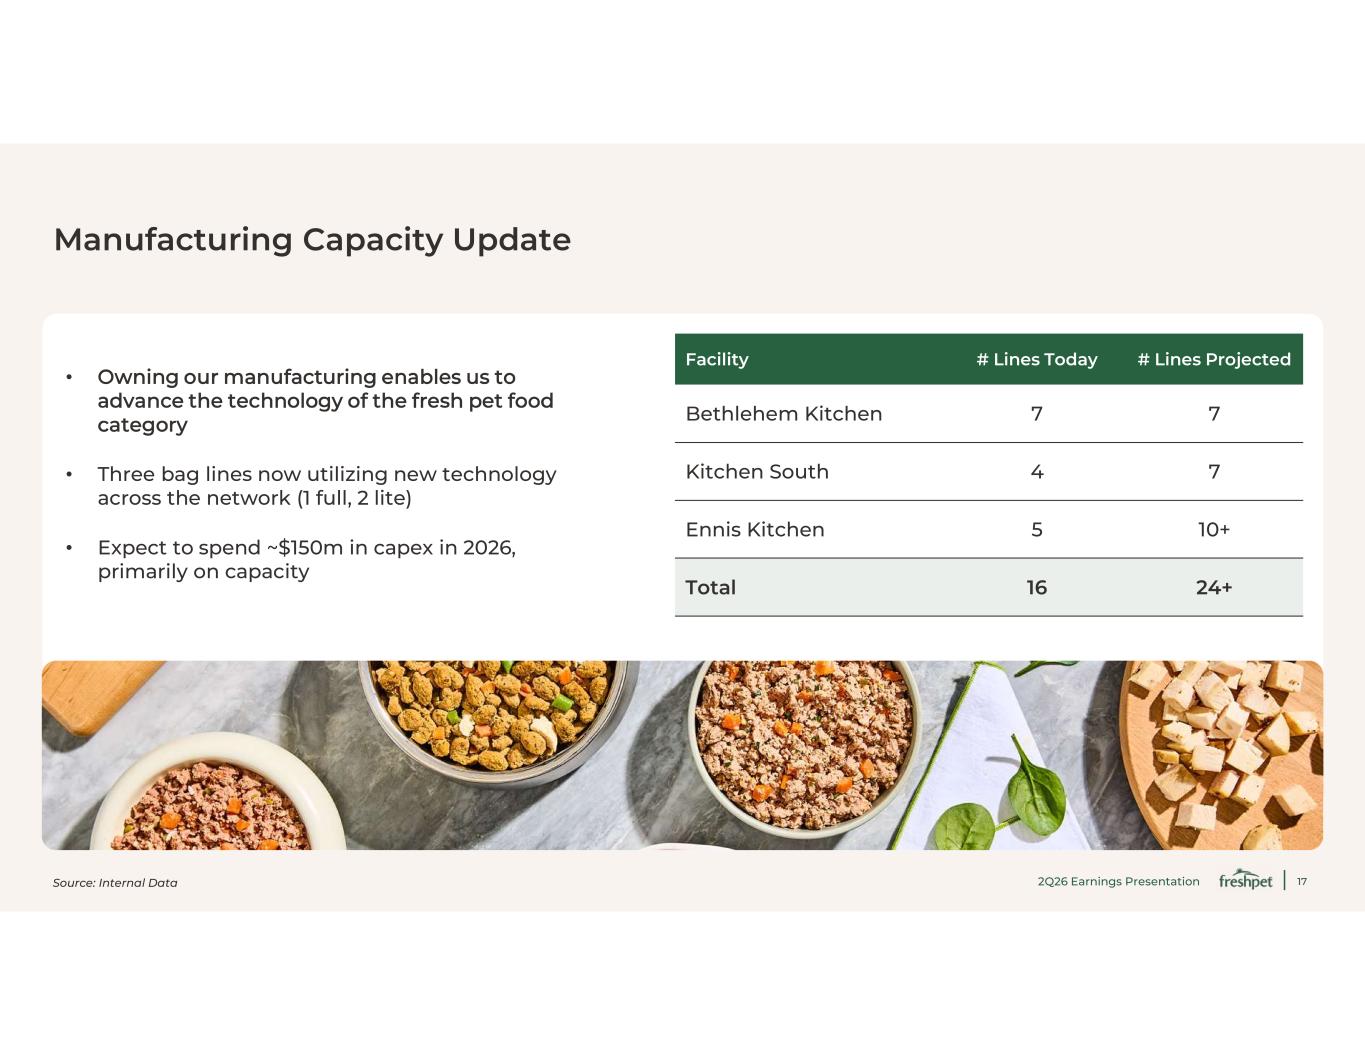Click the Source: Internal Data footnote
Viewport: 1365px width, 1055px height.
[x=115, y=883]
